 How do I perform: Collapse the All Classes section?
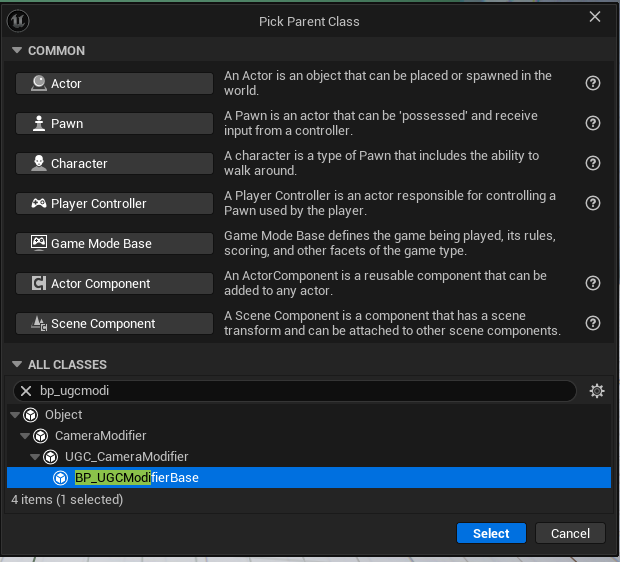(17, 365)
